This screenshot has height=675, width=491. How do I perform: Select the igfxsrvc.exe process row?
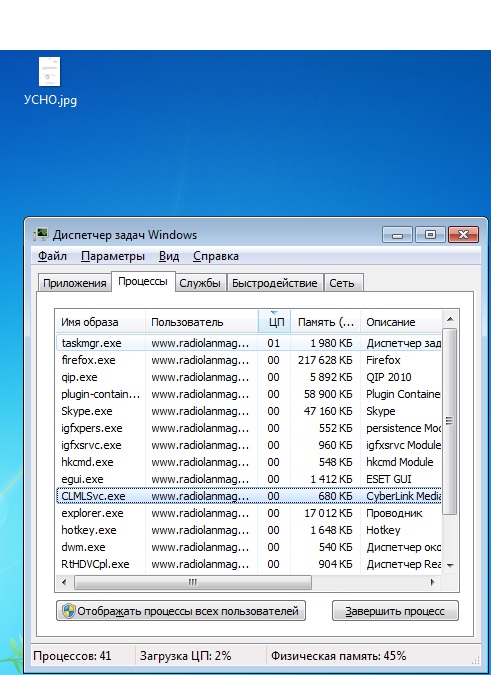(x=249, y=445)
